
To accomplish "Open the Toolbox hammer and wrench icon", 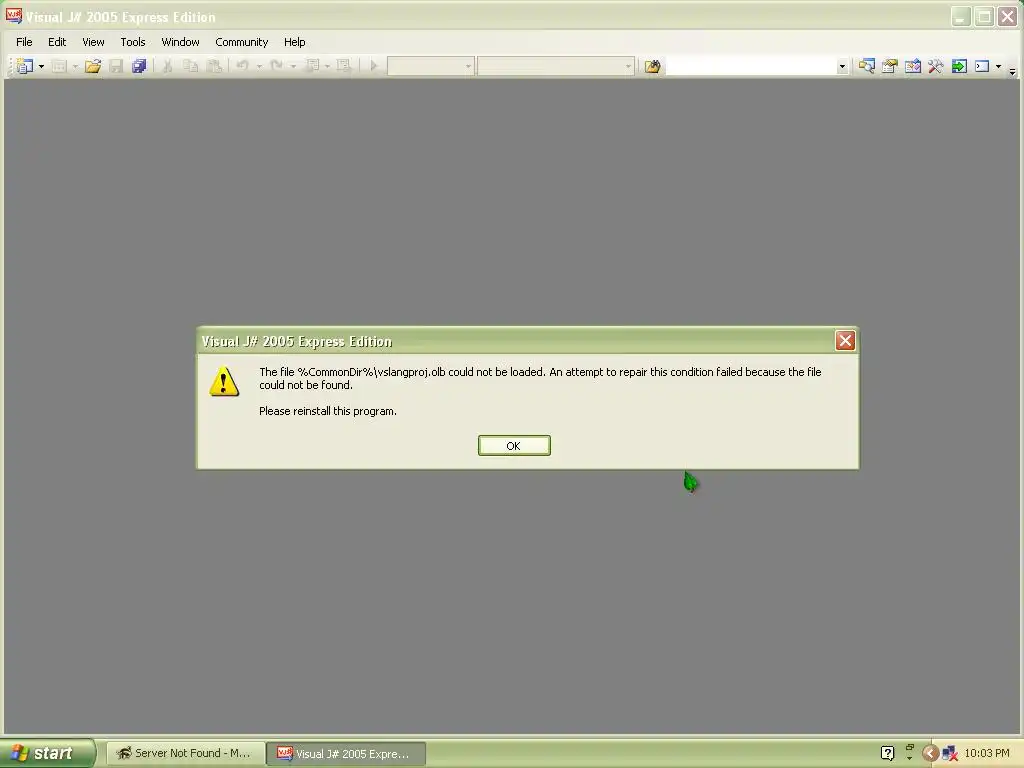I will 936,66.
